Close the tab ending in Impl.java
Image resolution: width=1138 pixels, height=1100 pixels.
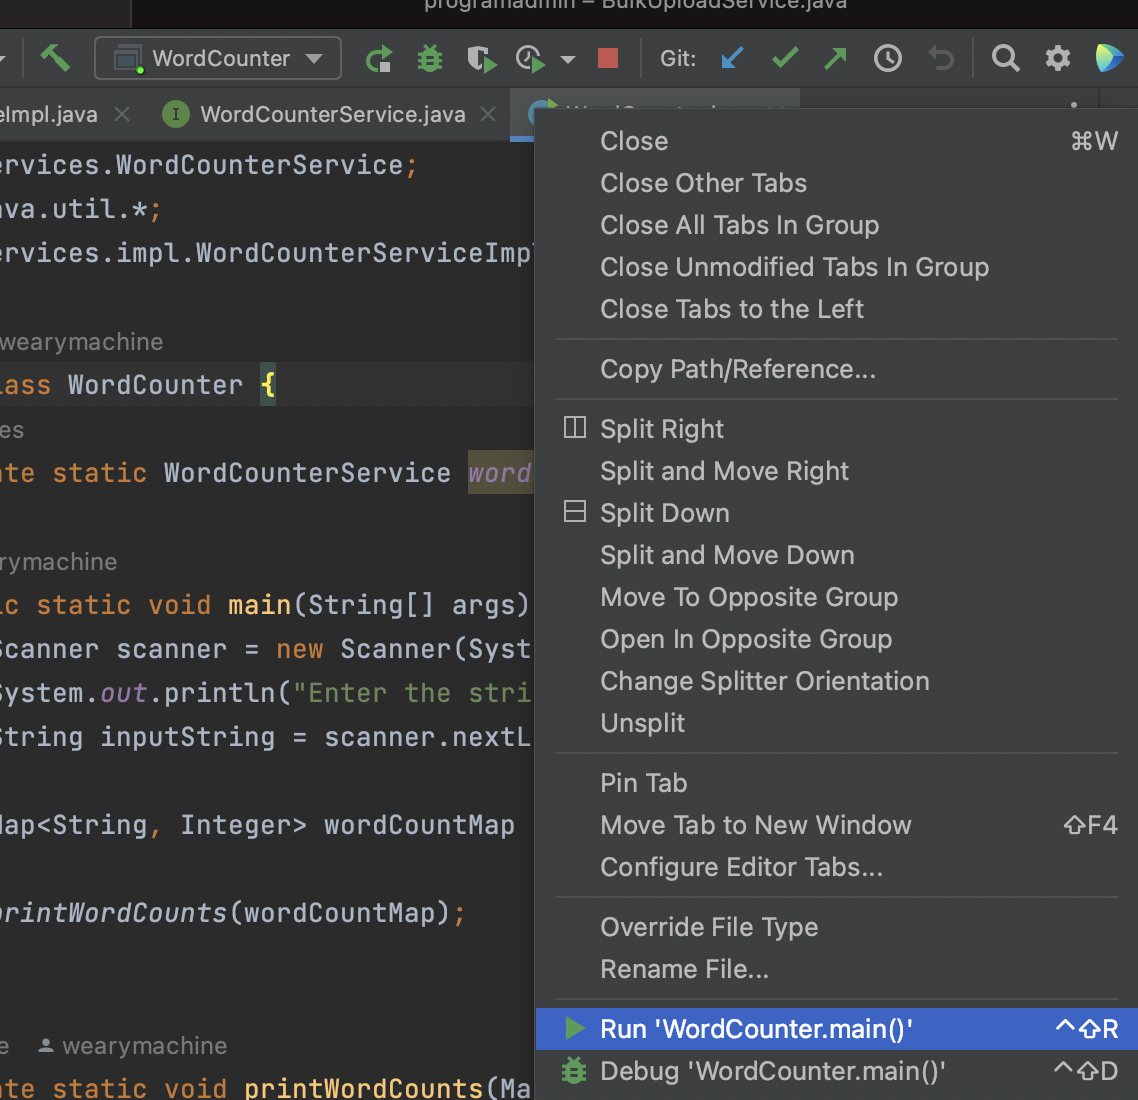click(122, 115)
